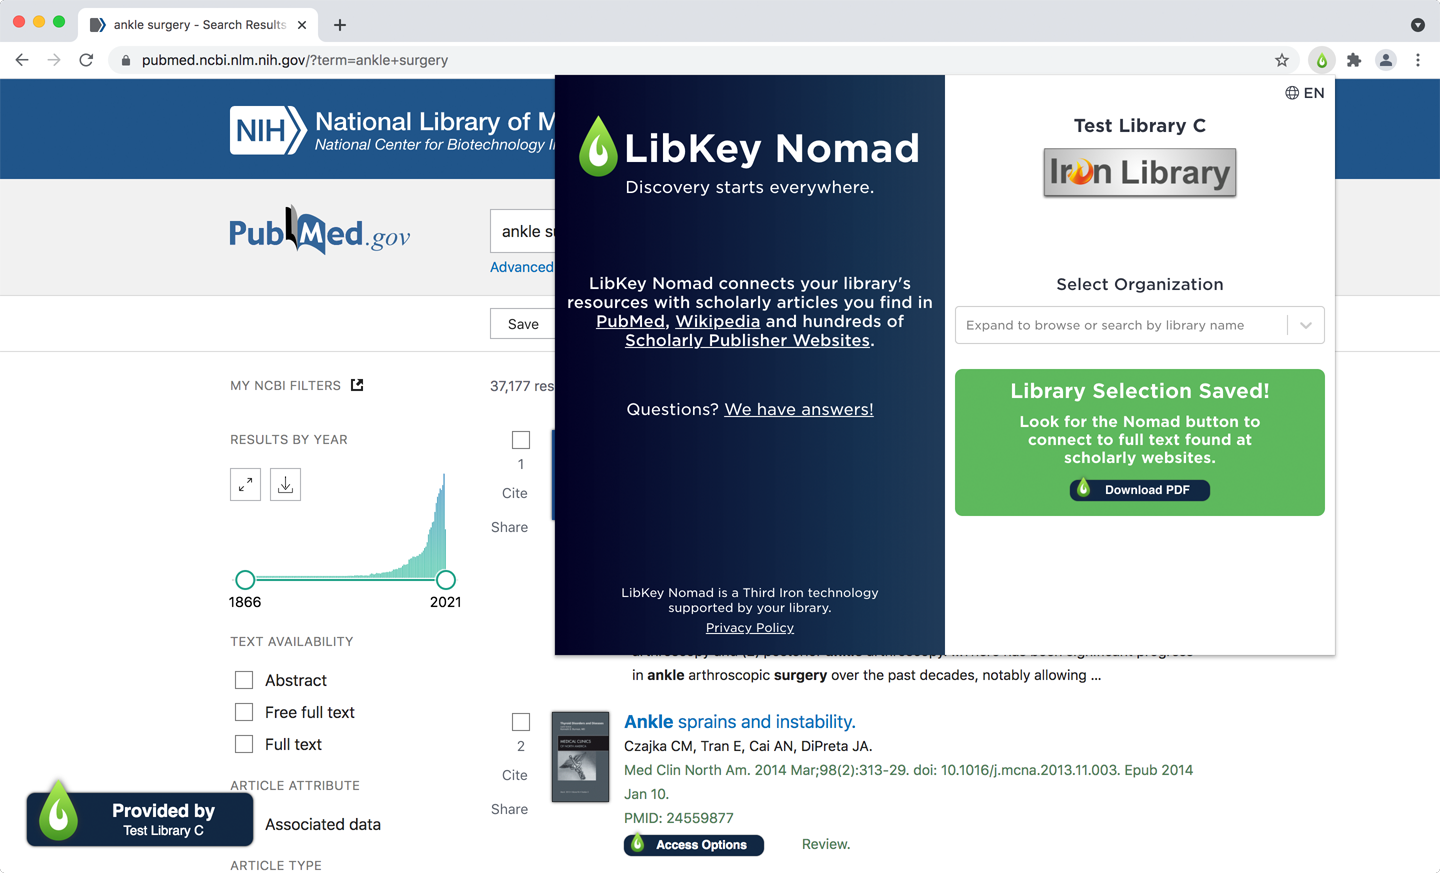Check the Free full text filter

pyautogui.click(x=244, y=712)
